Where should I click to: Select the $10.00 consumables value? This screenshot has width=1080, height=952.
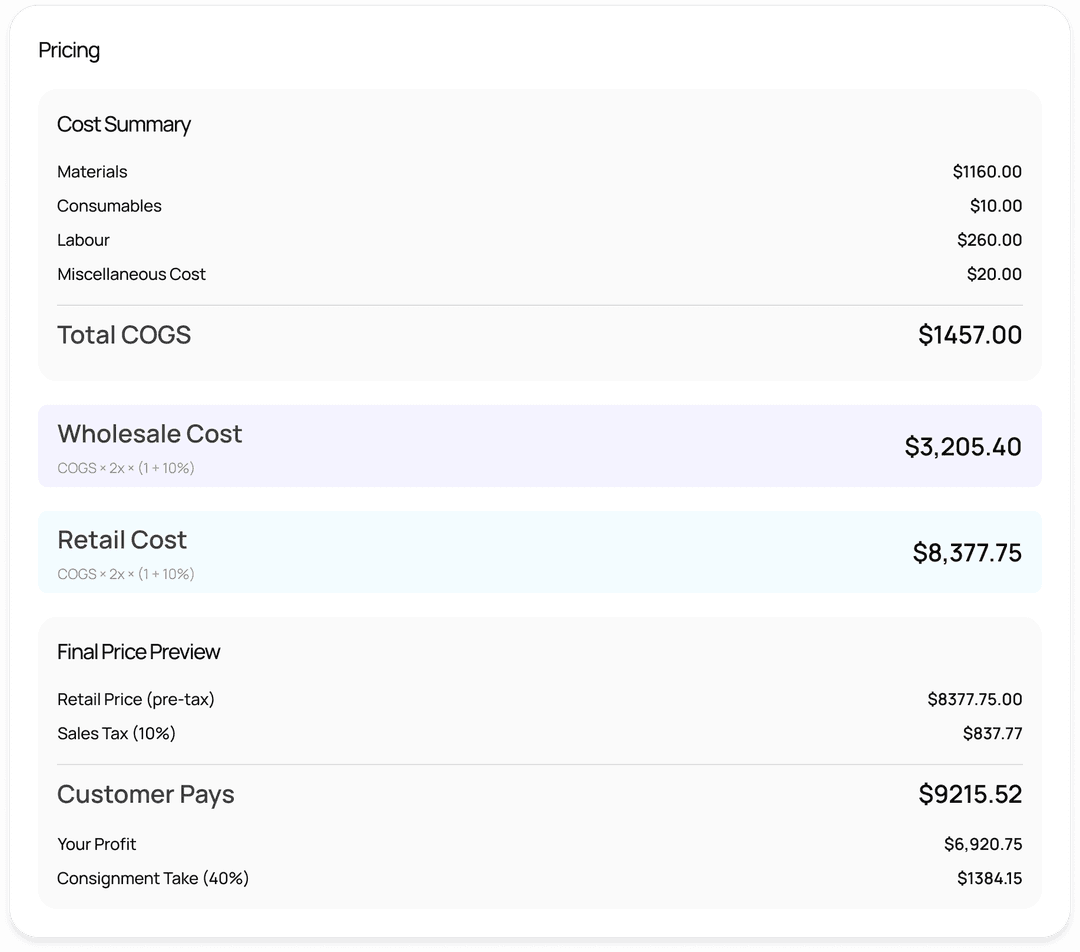(x=996, y=206)
